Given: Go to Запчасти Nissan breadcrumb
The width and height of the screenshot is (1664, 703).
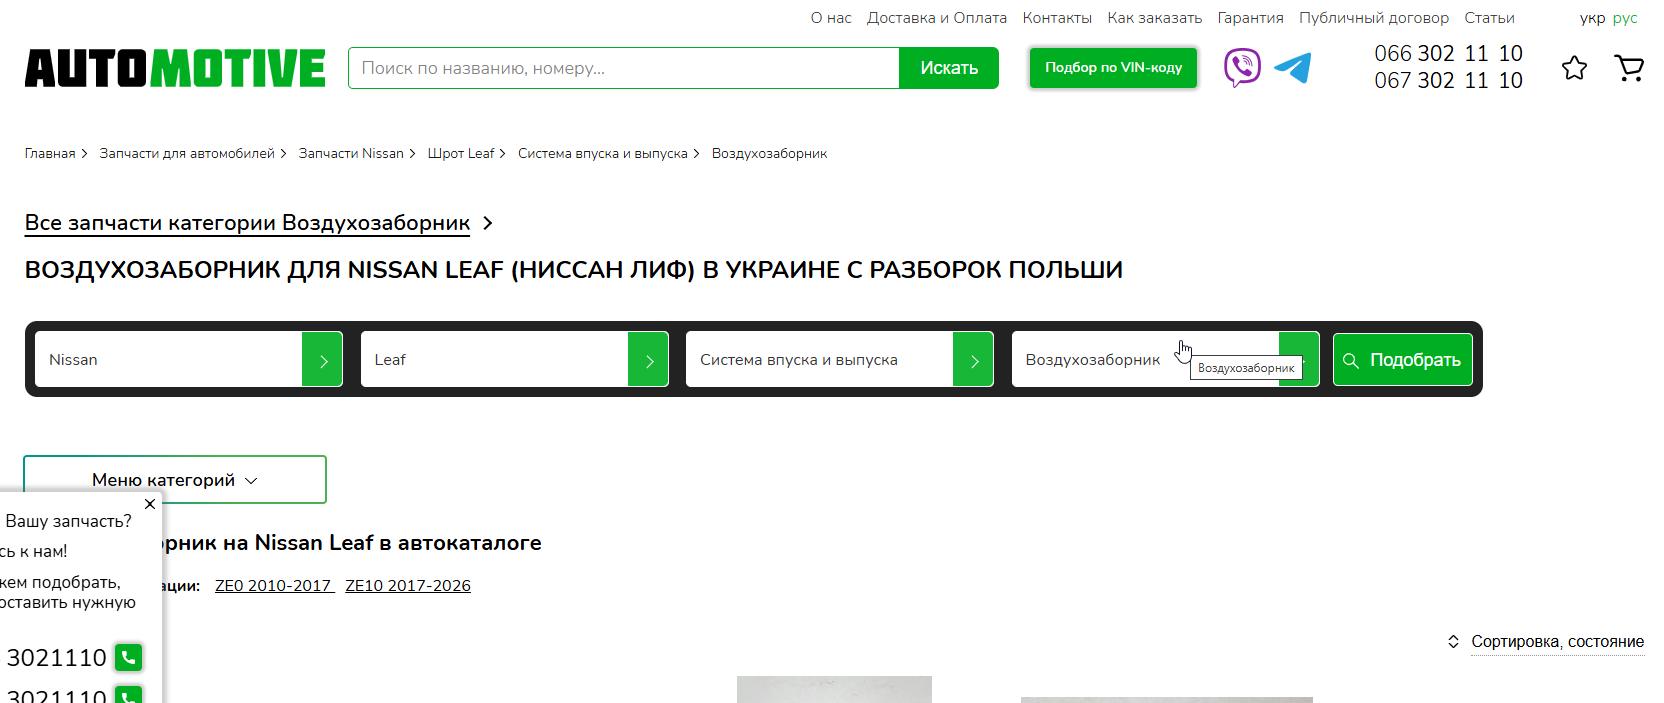Looking at the screenshot, I should (351, 154).
